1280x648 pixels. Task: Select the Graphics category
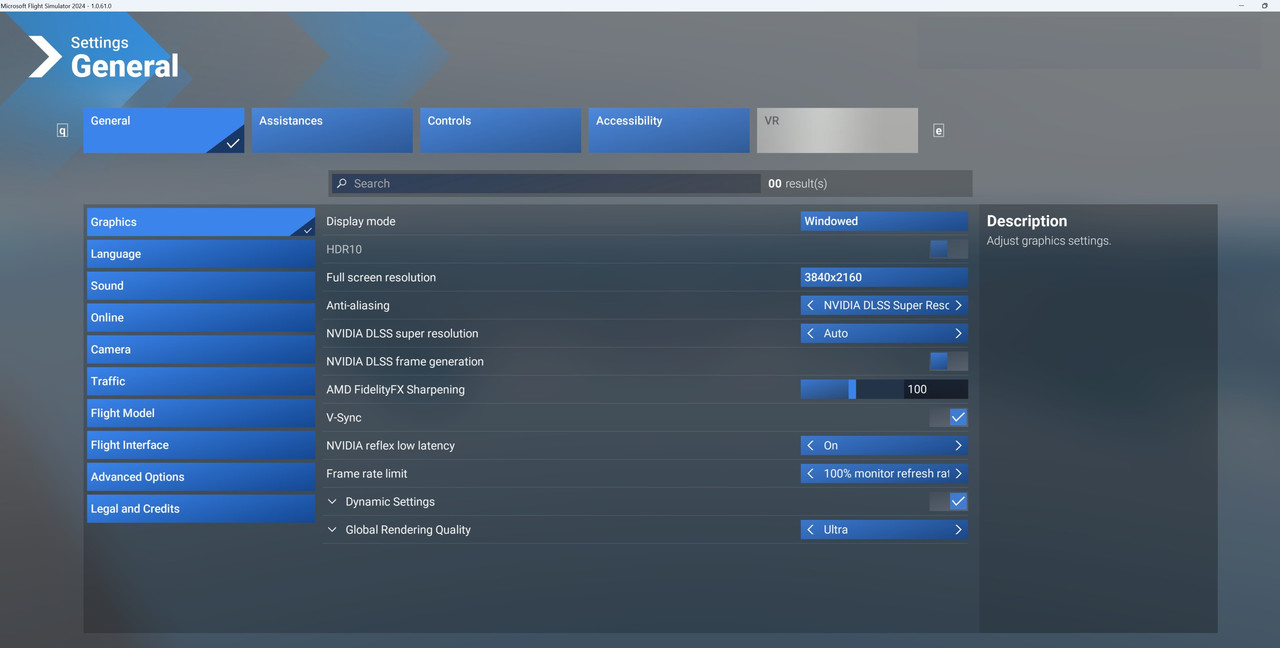[201, 222]
